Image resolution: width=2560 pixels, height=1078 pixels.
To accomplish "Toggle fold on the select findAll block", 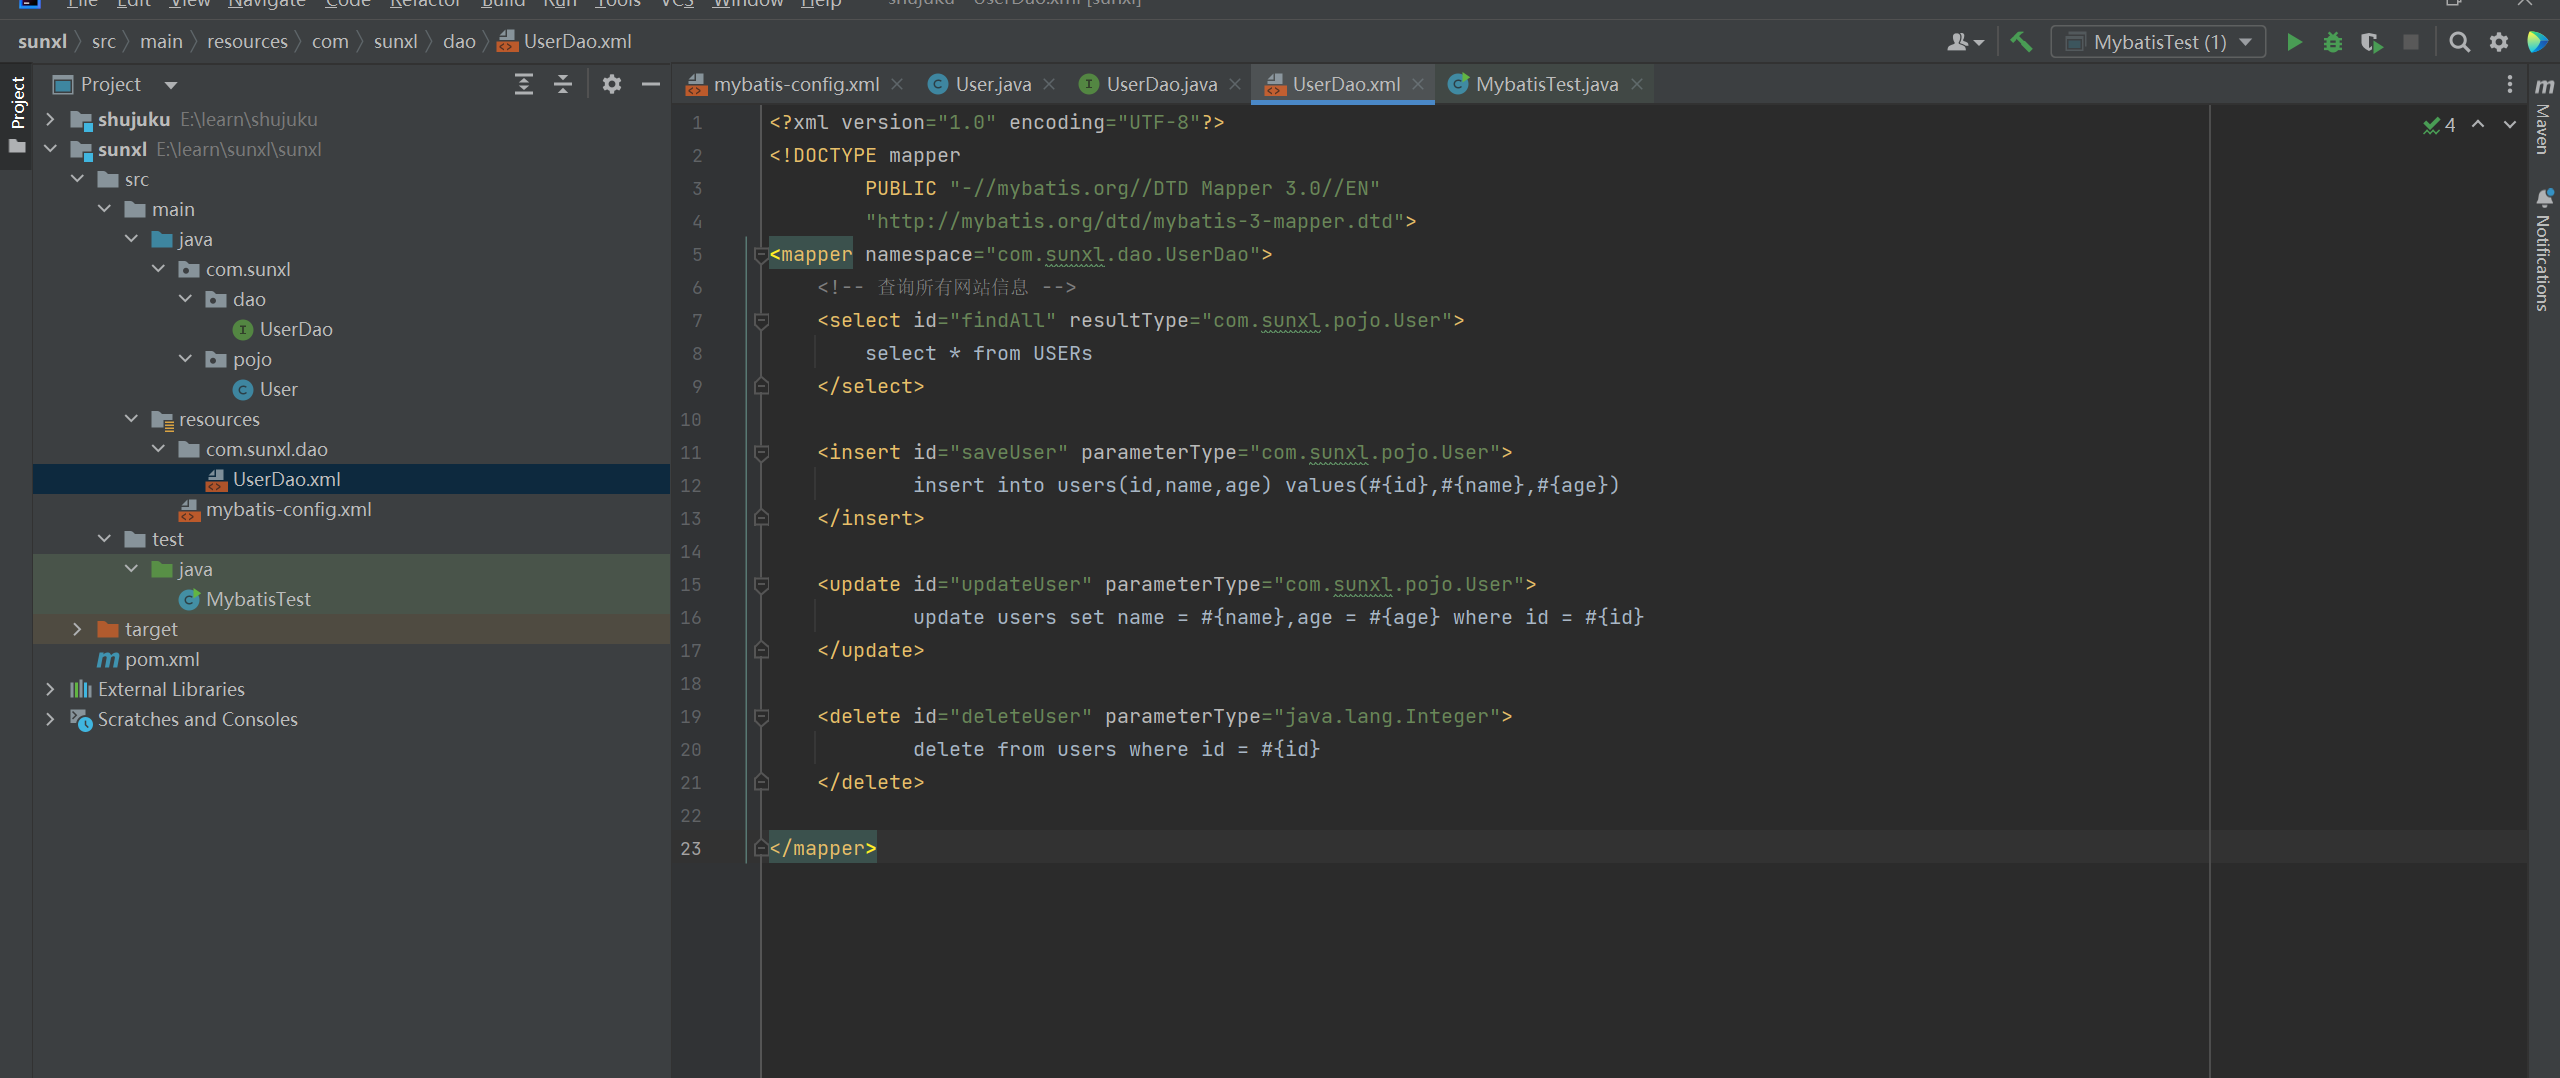I will point(761,321).
